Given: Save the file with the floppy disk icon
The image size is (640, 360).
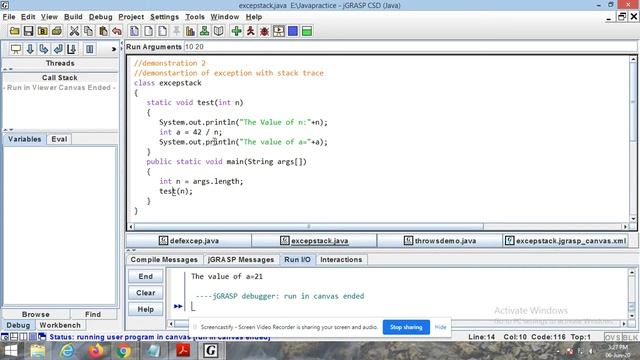Looking at the screenshot, I should [29, 31].
